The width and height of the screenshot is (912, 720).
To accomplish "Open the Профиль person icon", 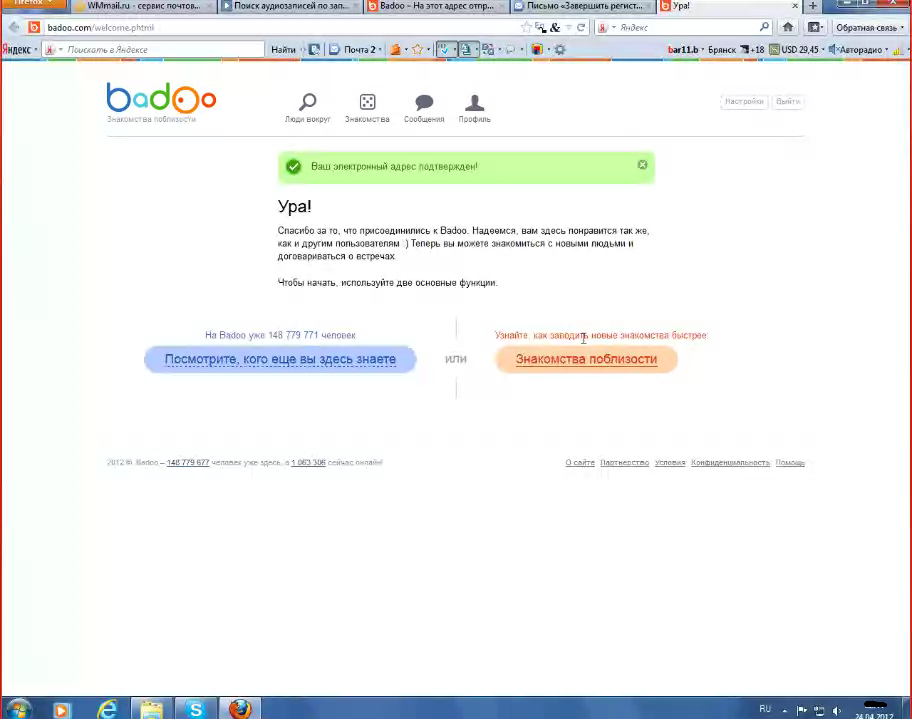I will click(x=474, y=102).
